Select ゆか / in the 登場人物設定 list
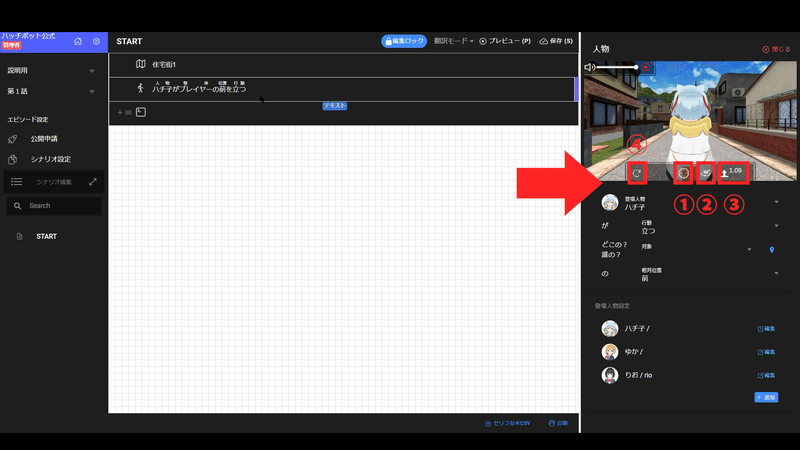 pos(634,352)
